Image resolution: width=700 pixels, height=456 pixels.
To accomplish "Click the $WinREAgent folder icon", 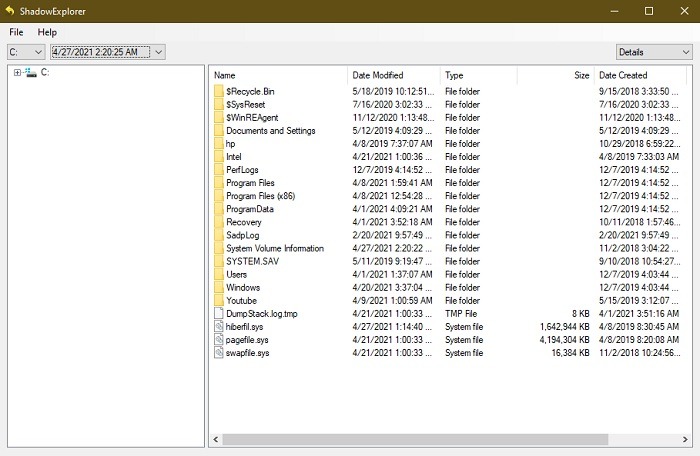I will (219, 117).
